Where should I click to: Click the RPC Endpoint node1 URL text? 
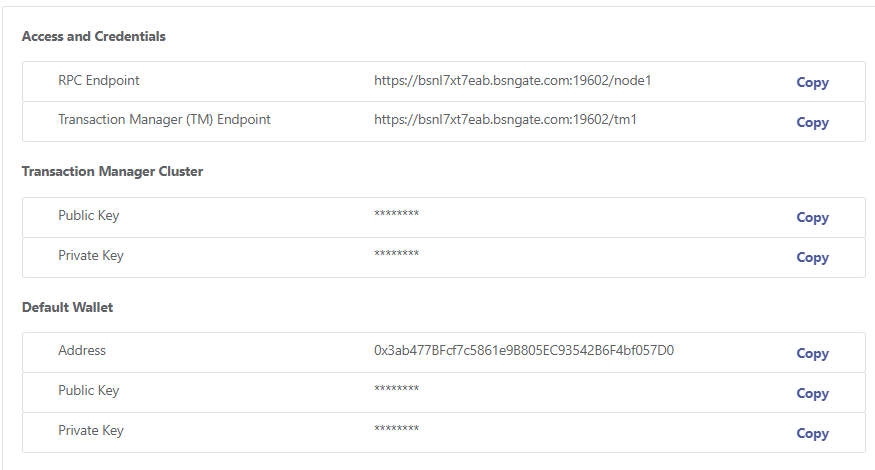pyautogui.click(x=512, y=80)
